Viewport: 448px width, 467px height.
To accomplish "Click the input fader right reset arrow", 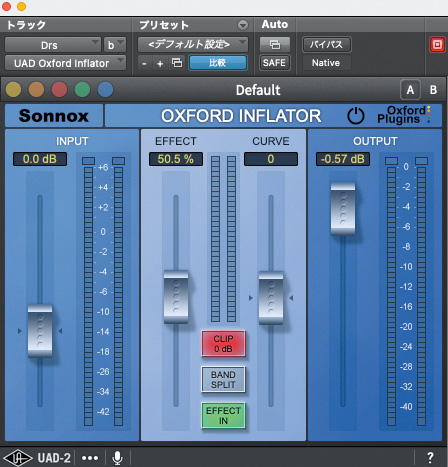I will click(60, 331).
